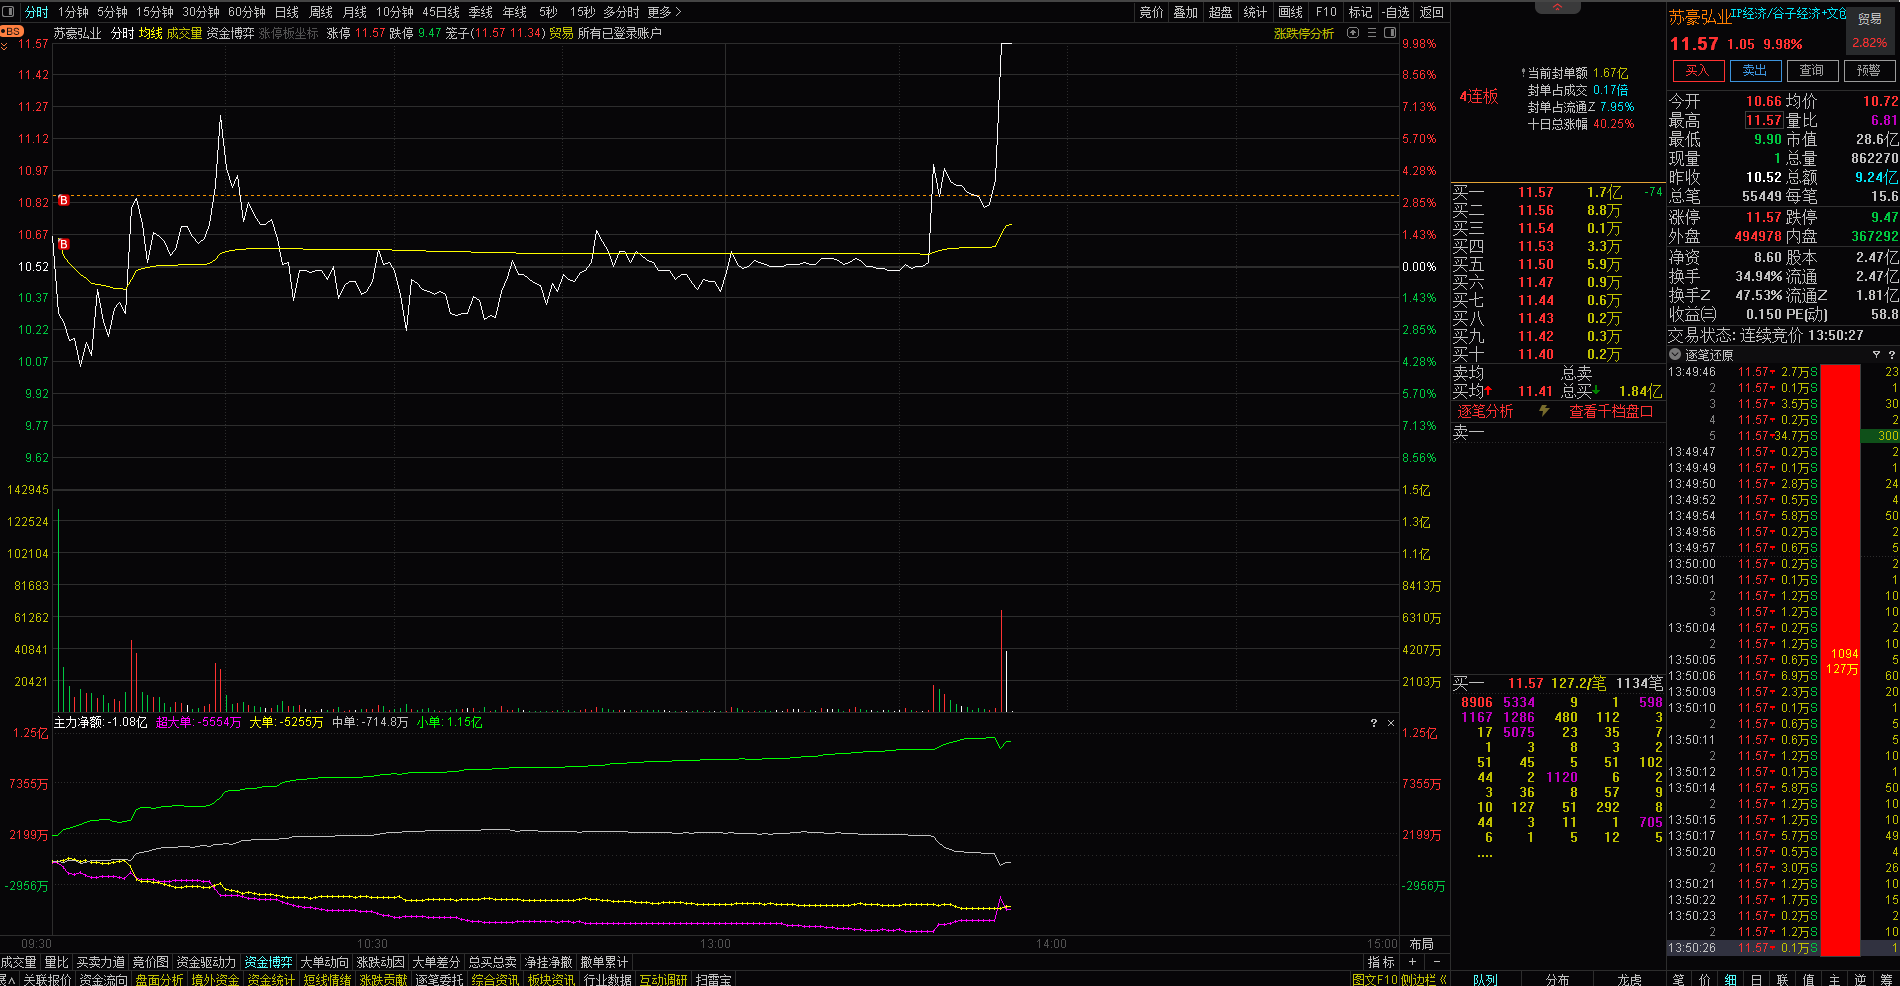Click the split panel layout icon on chart header

(x=1389, y=33)
